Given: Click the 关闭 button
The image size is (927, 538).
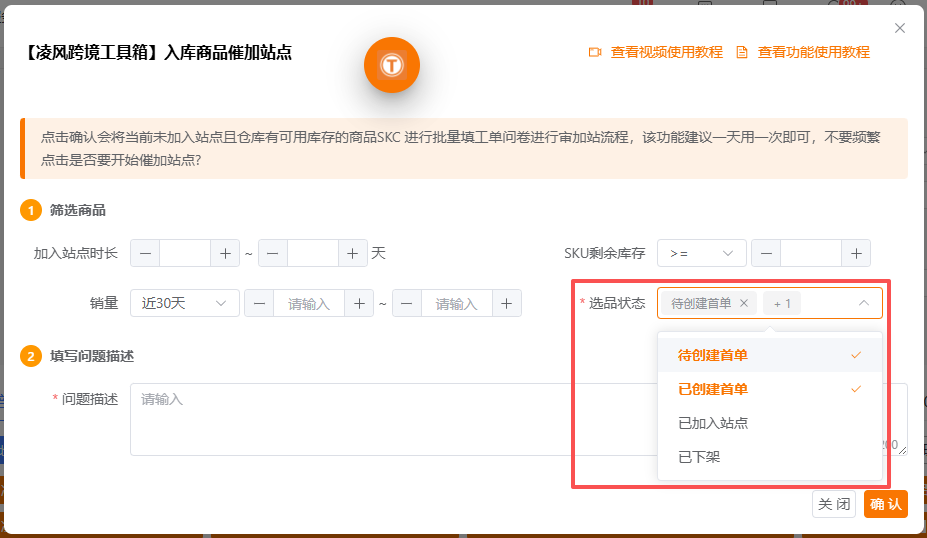Looking at the screenshot, I should point(834,504).
